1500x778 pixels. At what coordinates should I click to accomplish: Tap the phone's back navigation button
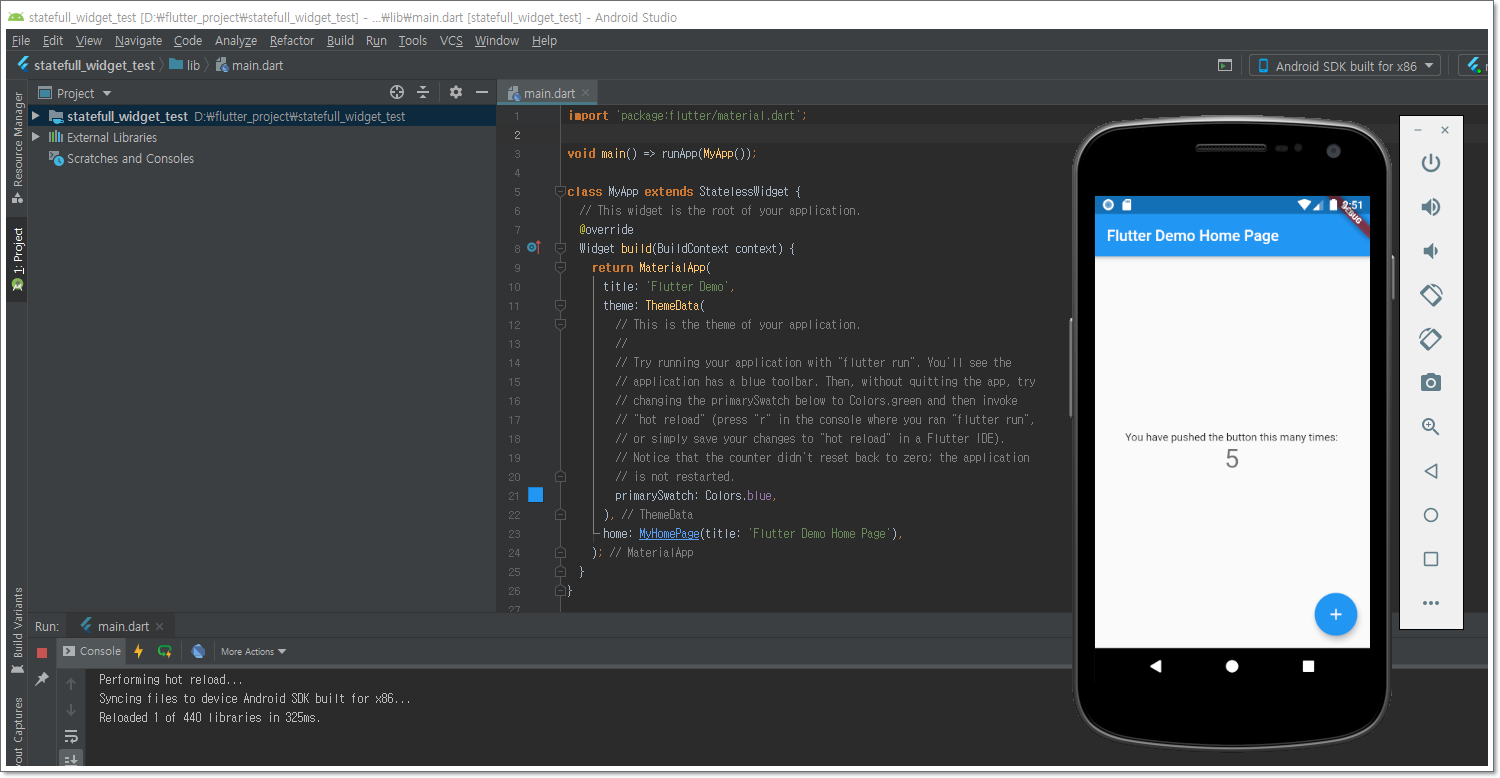1156,666
